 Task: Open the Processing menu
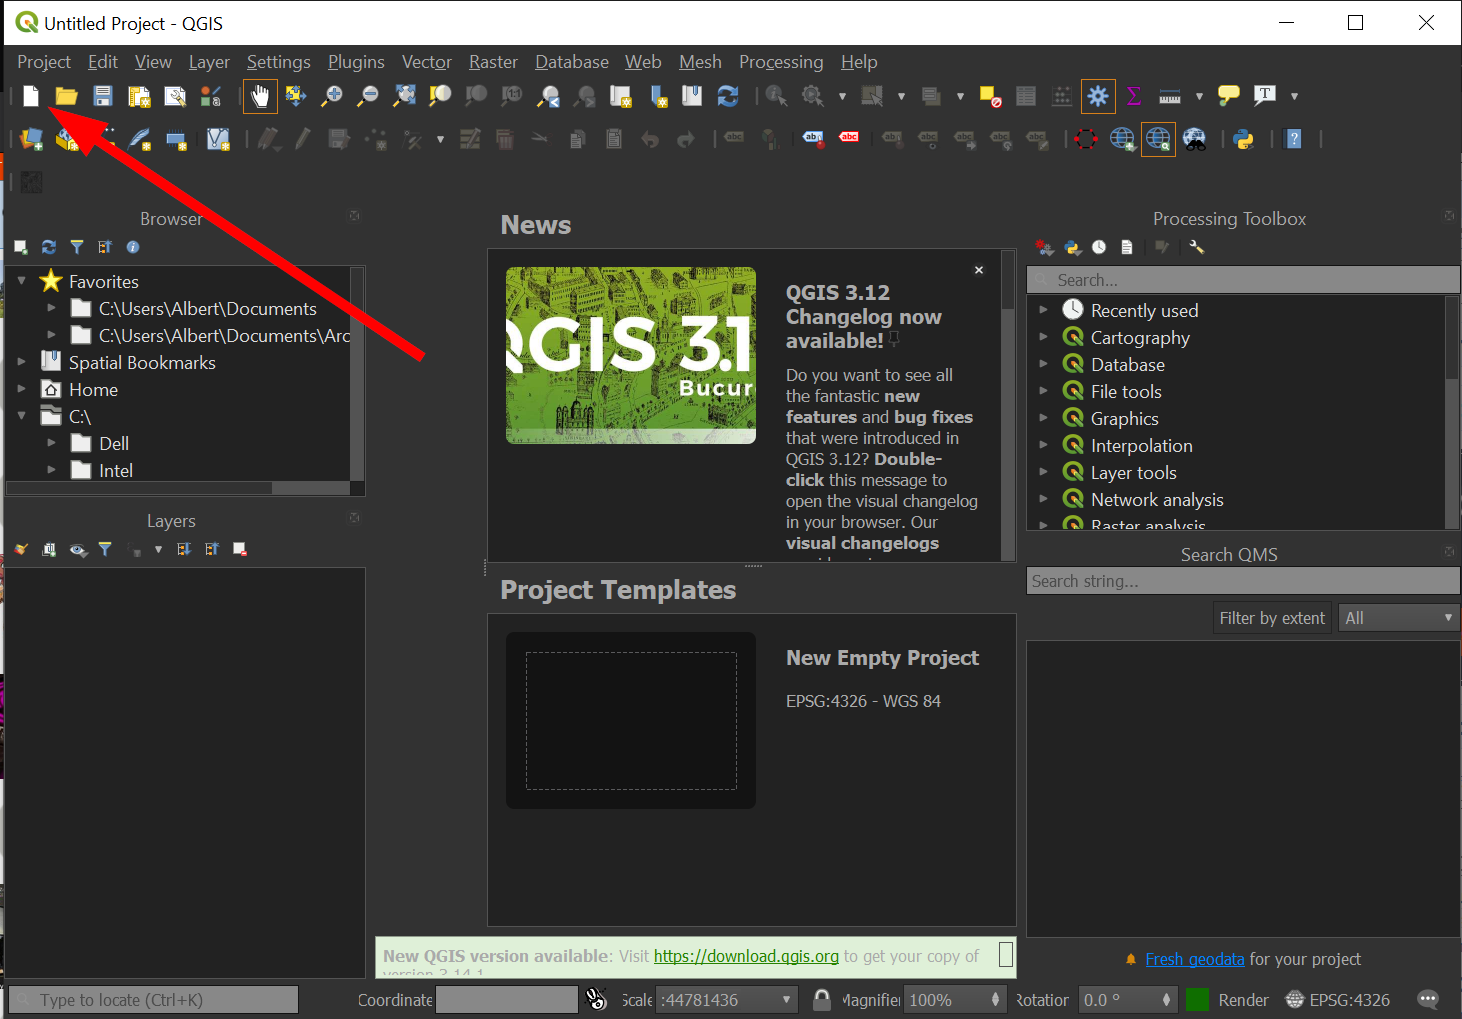click(781, 62)
